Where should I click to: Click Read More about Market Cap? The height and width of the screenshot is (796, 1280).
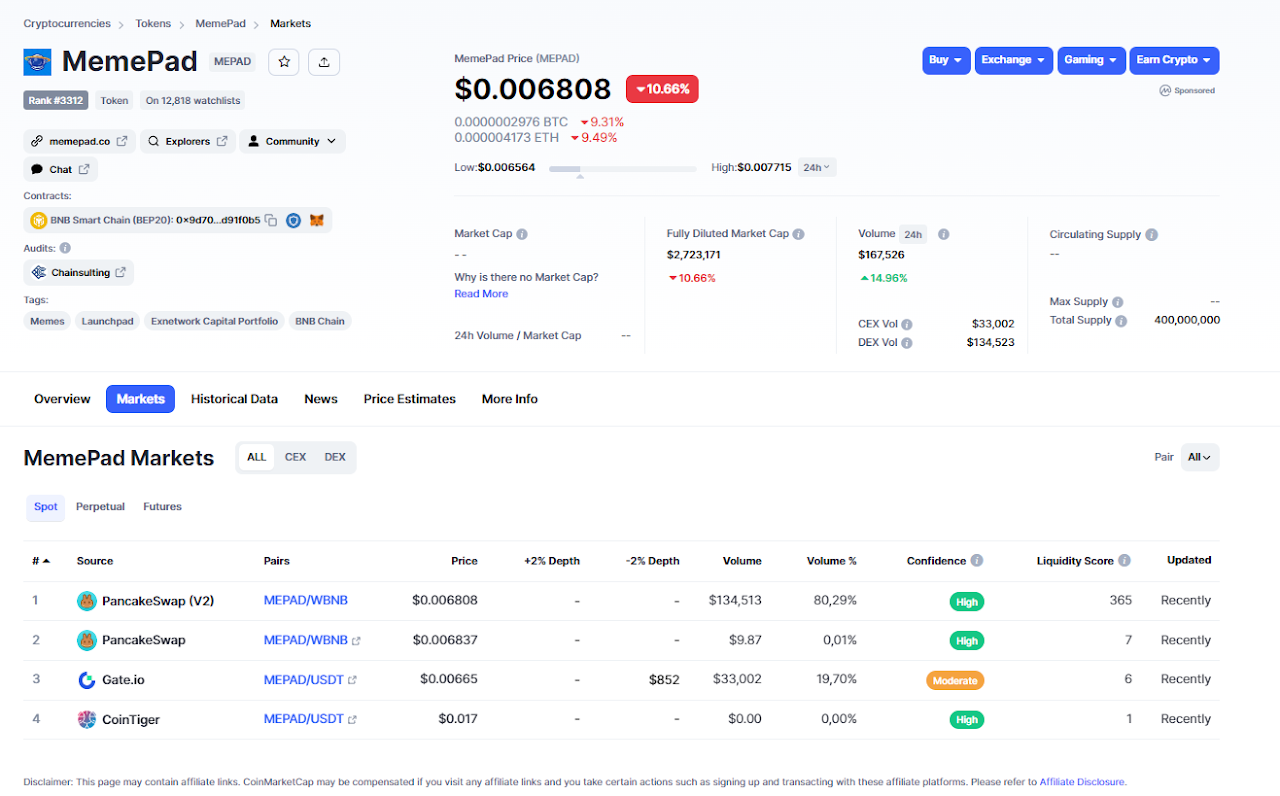[x=481, y=294]
